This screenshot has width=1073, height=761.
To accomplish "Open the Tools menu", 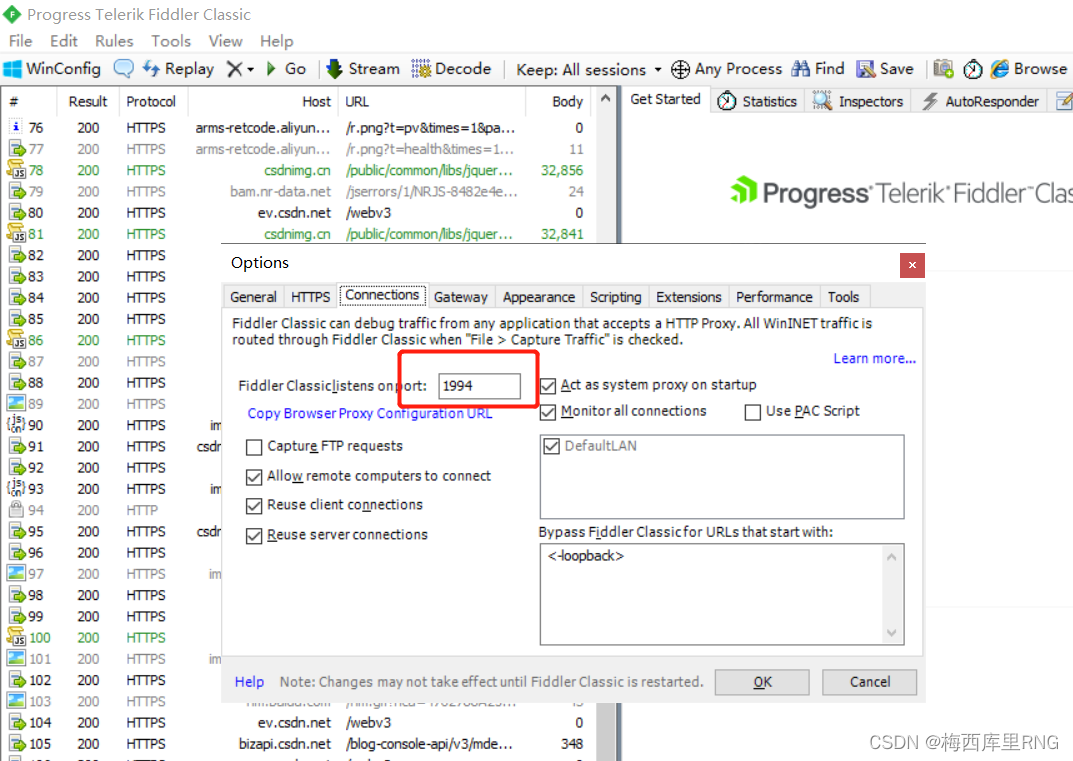I will pos(171,41).
